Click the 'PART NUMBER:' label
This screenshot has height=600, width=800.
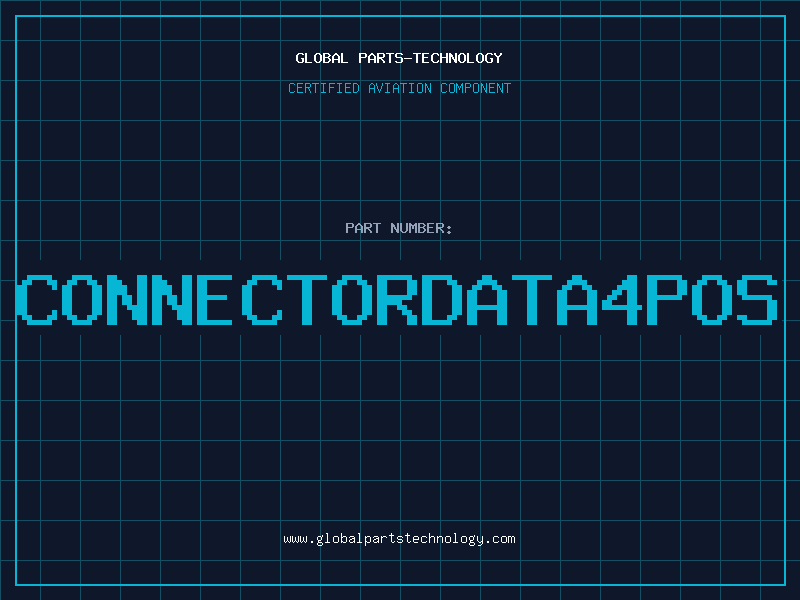coord(399,228)
